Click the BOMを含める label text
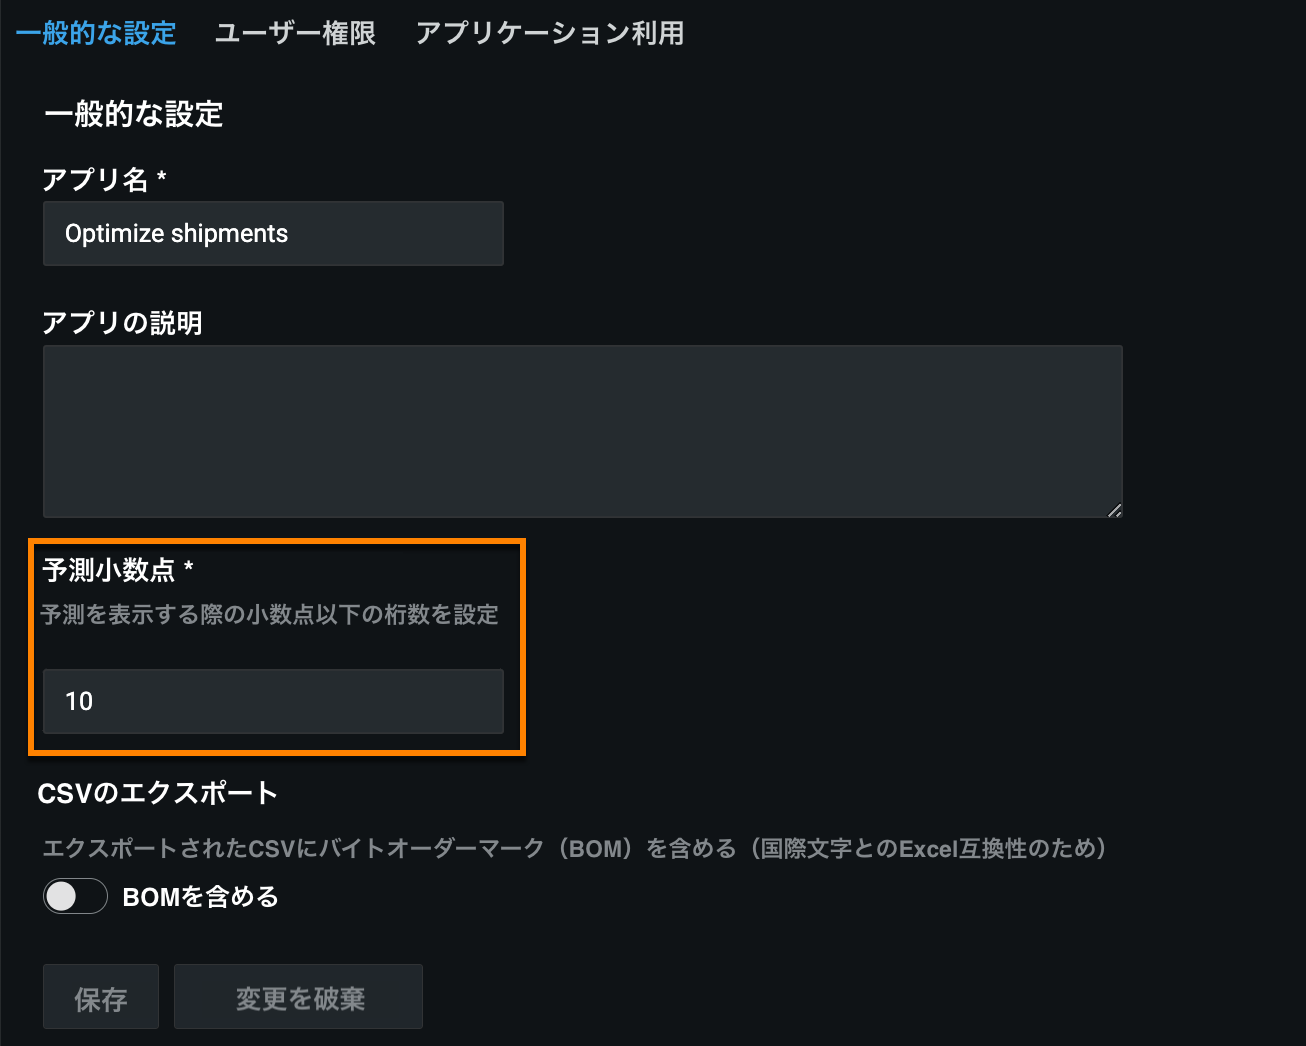1306x1046 pixels. coord(200,897)
